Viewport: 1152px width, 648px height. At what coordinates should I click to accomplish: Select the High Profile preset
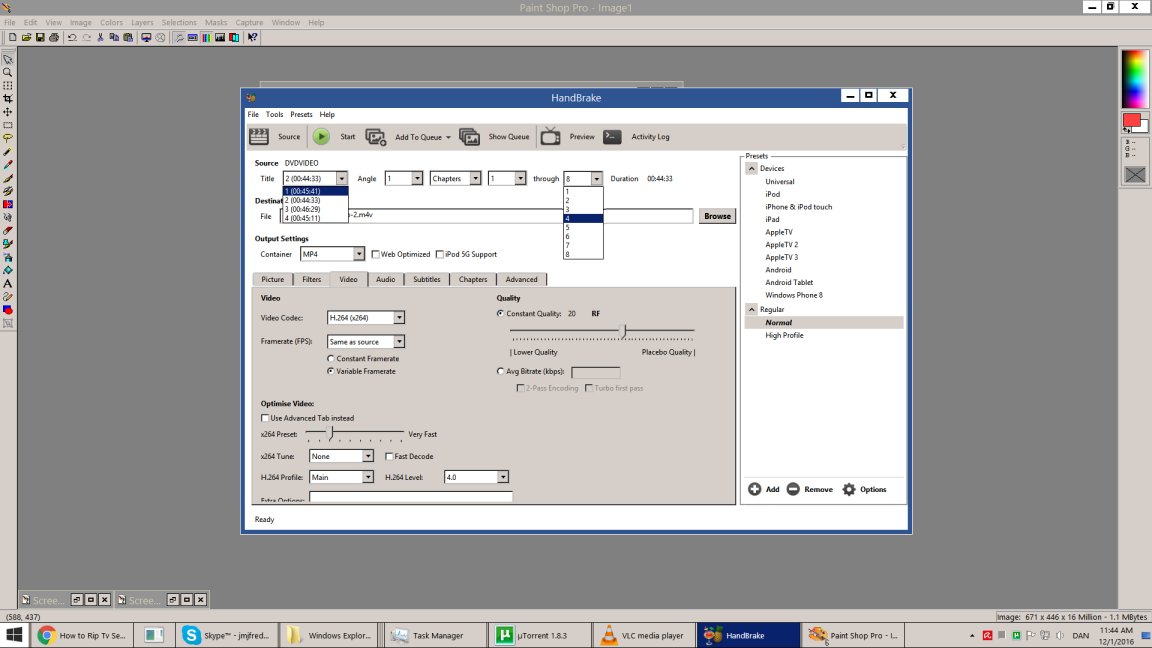784,335
